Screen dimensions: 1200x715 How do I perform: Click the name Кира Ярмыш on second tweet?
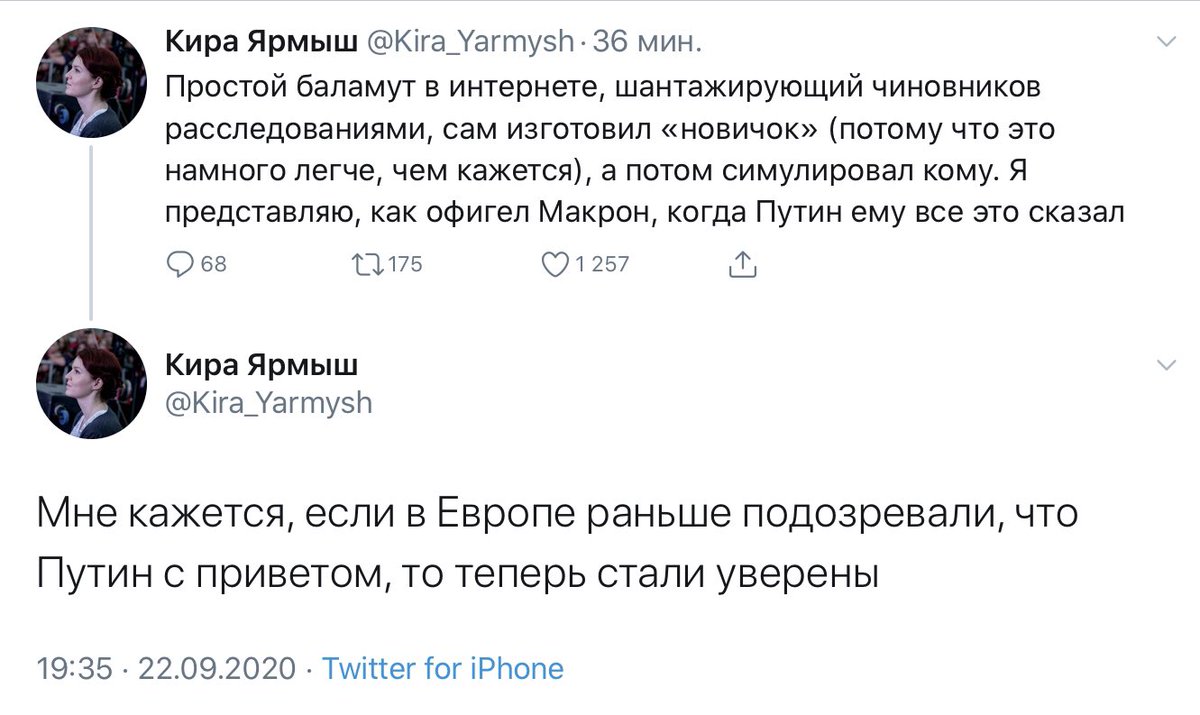coord(259,364)
